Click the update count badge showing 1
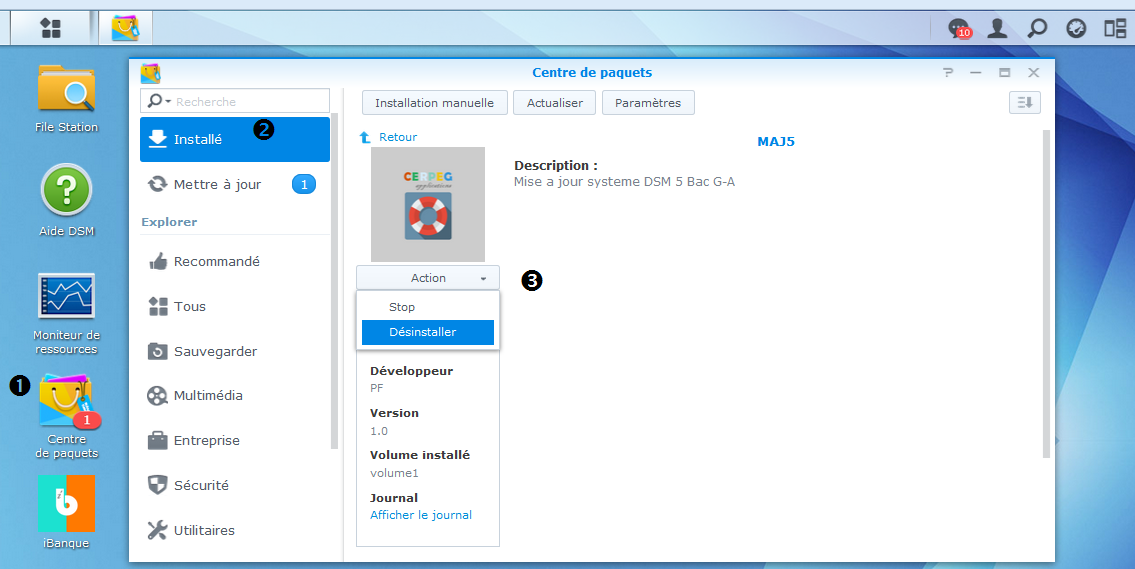The width and height of the screenshot is (1135, 569). [304, 185]
